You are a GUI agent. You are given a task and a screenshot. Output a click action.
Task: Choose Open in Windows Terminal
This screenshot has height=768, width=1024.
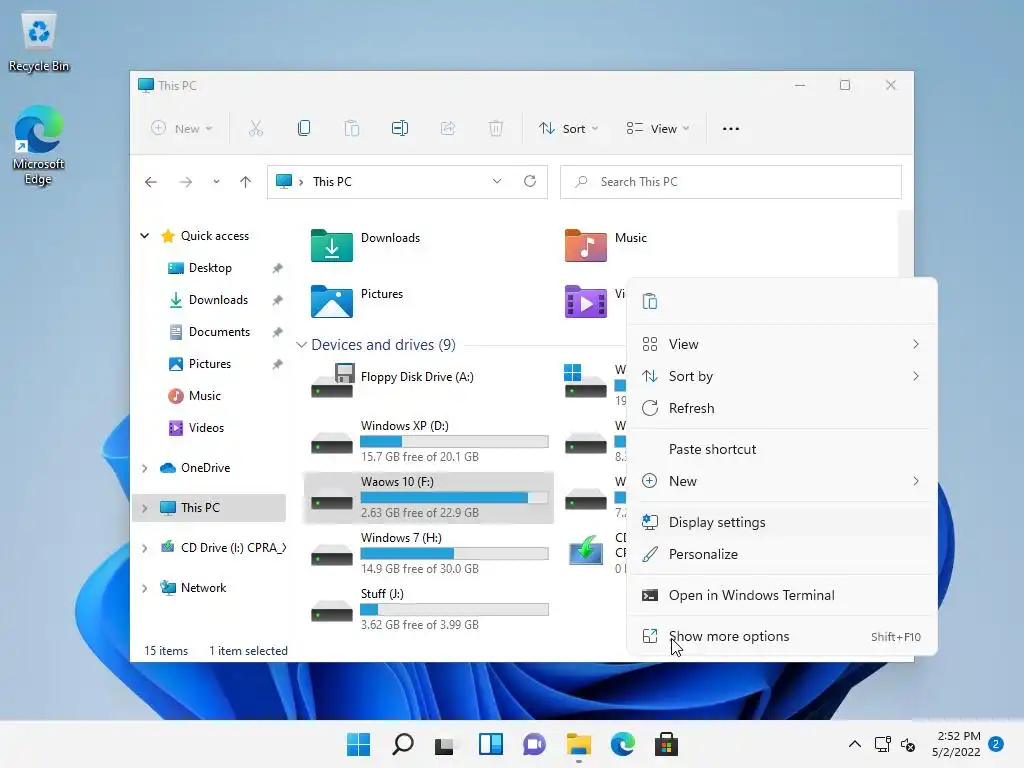tap(782, 596)
